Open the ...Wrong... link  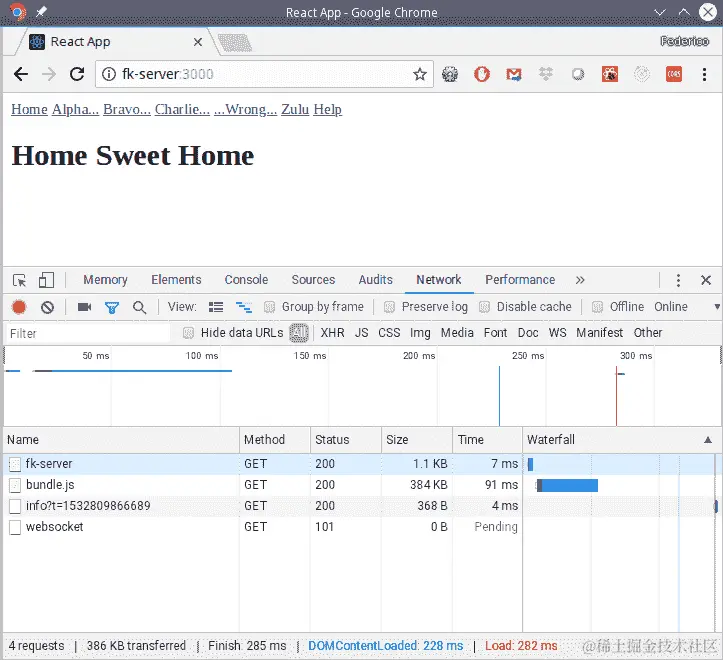click(245, 109)
